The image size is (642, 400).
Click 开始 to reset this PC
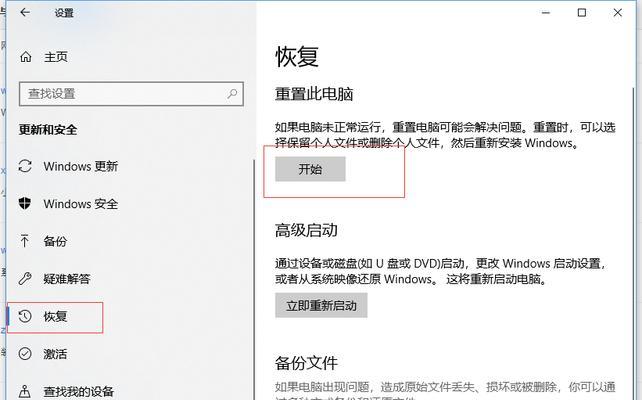tap(310, 169)
